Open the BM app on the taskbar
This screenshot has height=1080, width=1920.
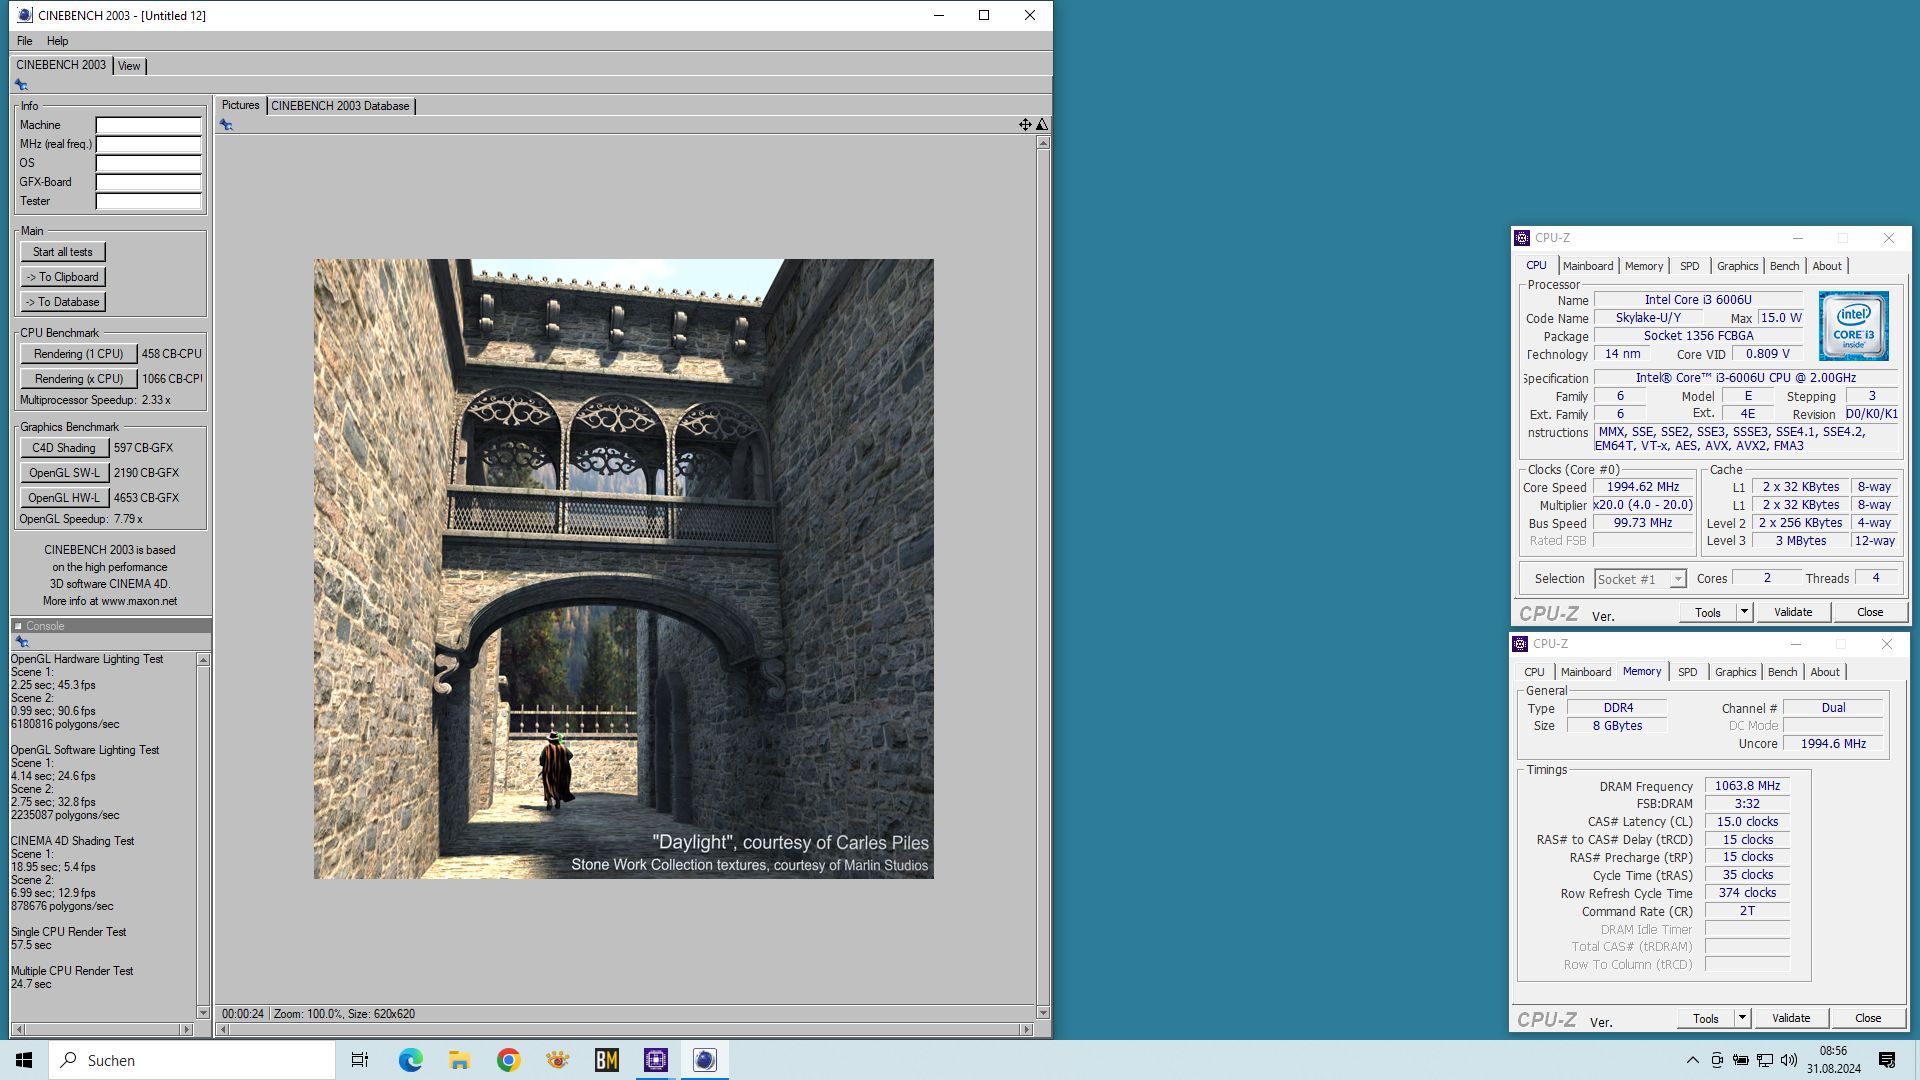point(606,1060)
